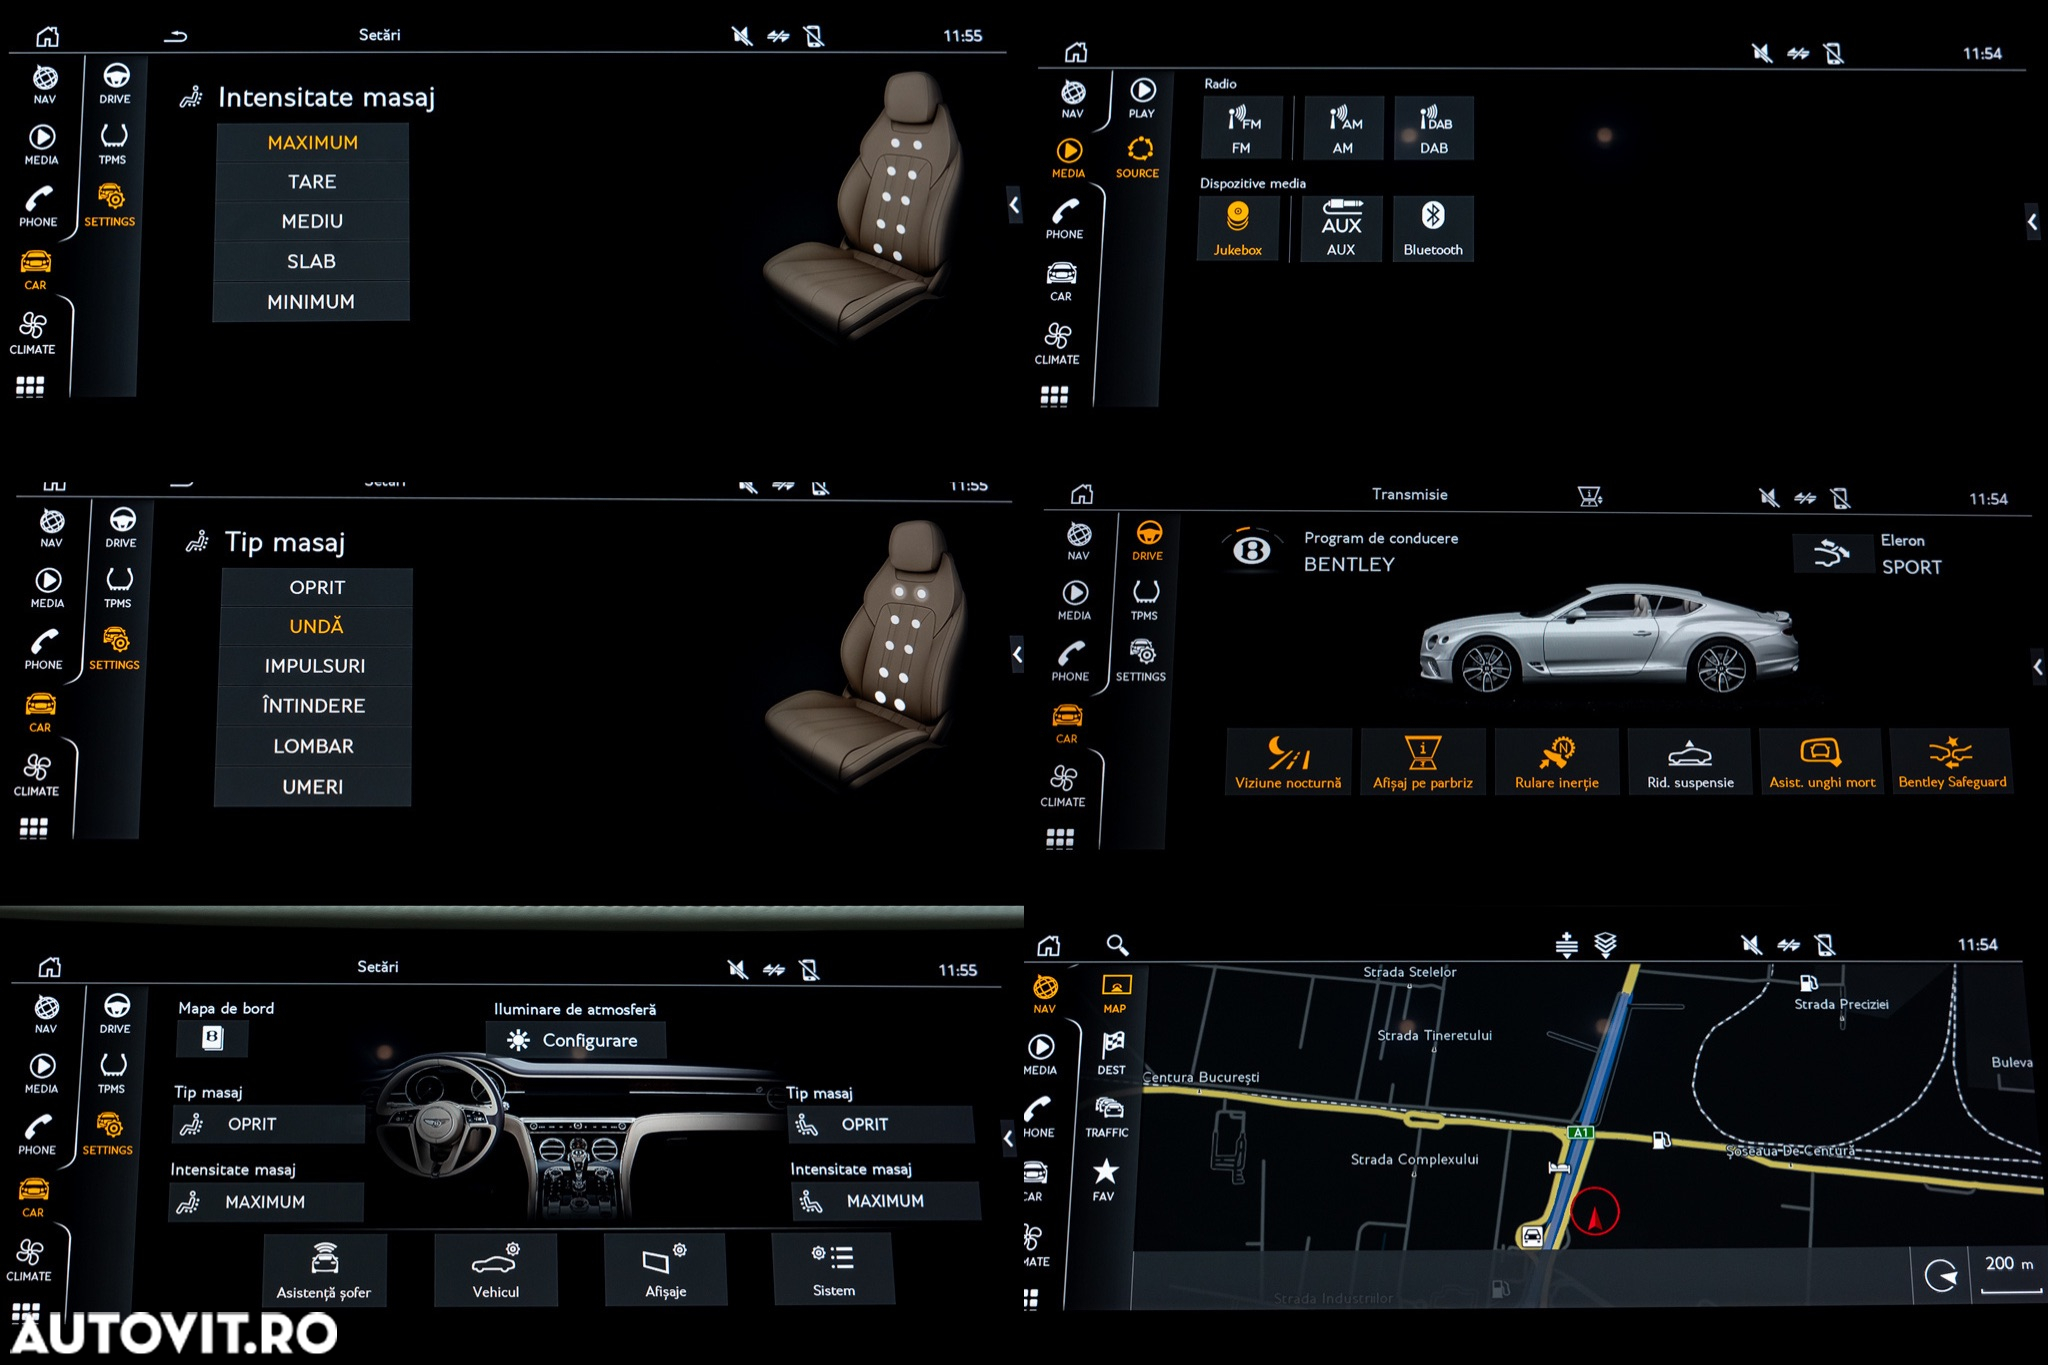Open PHONE in Intensitate masaj screen sidebar
The width and height of the screenshot is (2048, 1365).
(38, 207)
